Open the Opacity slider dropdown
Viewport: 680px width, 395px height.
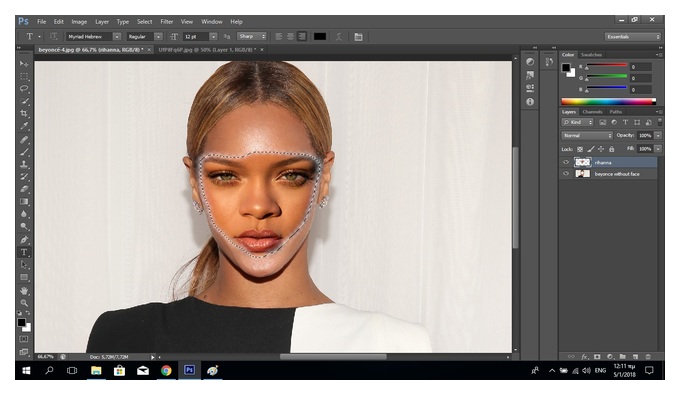(x=658, y=136)
